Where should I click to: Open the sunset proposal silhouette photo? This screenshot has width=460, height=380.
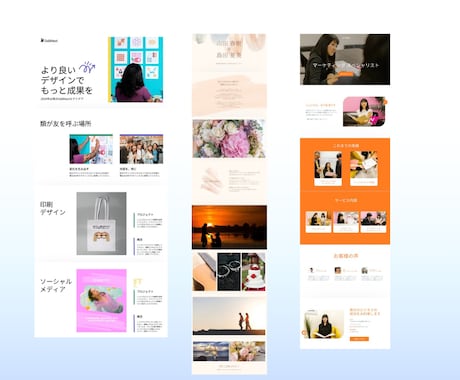[229, 227]
